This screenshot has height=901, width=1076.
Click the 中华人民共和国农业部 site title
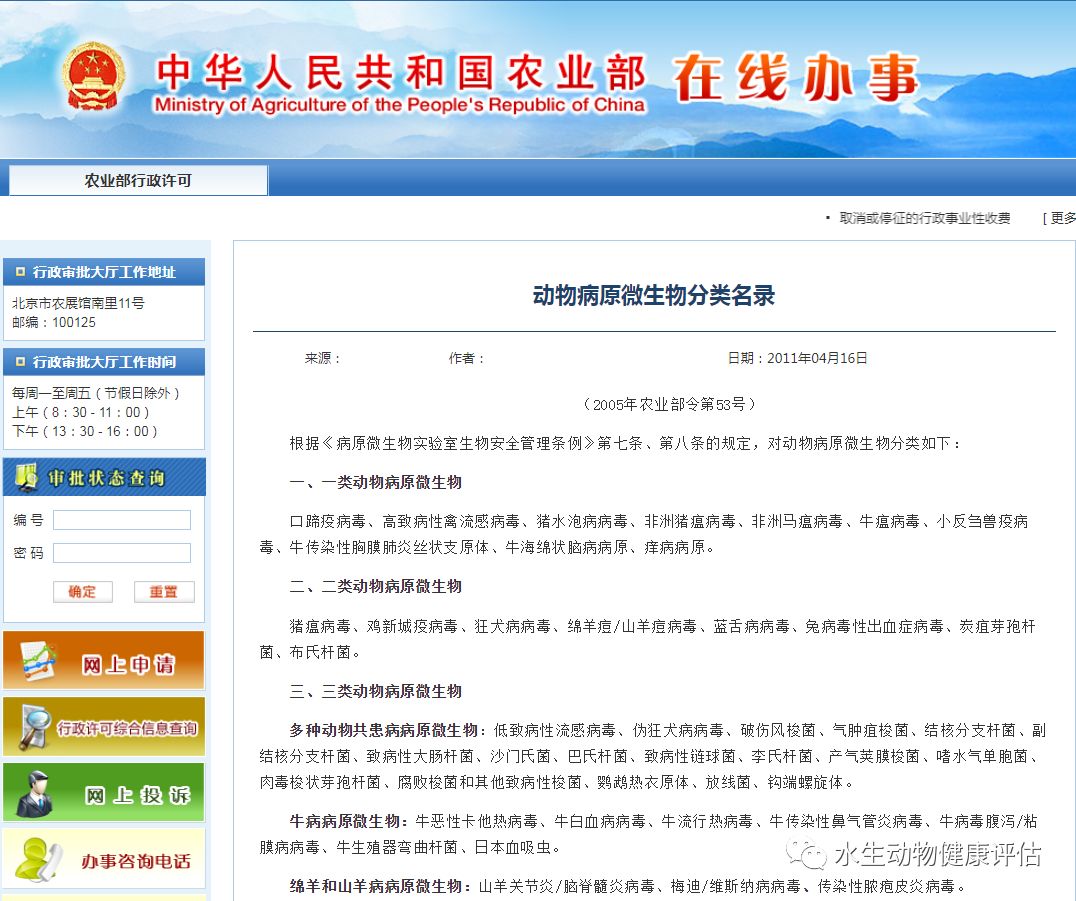click(x=400, y=73)
